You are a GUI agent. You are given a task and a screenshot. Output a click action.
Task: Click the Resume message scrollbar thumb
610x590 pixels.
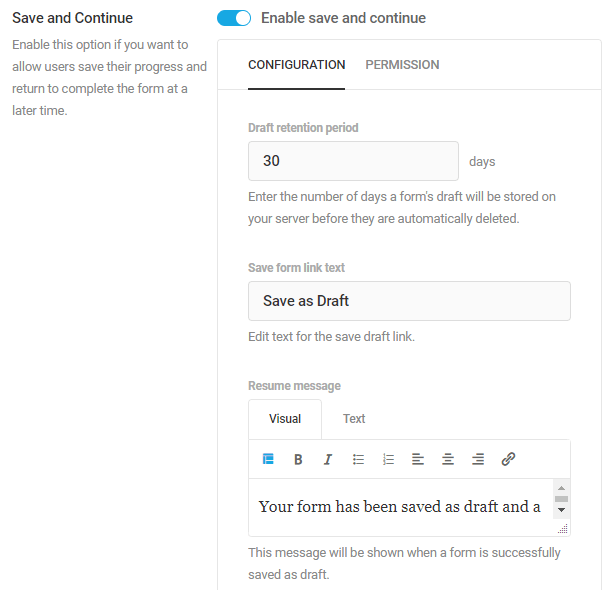[561, 499]
